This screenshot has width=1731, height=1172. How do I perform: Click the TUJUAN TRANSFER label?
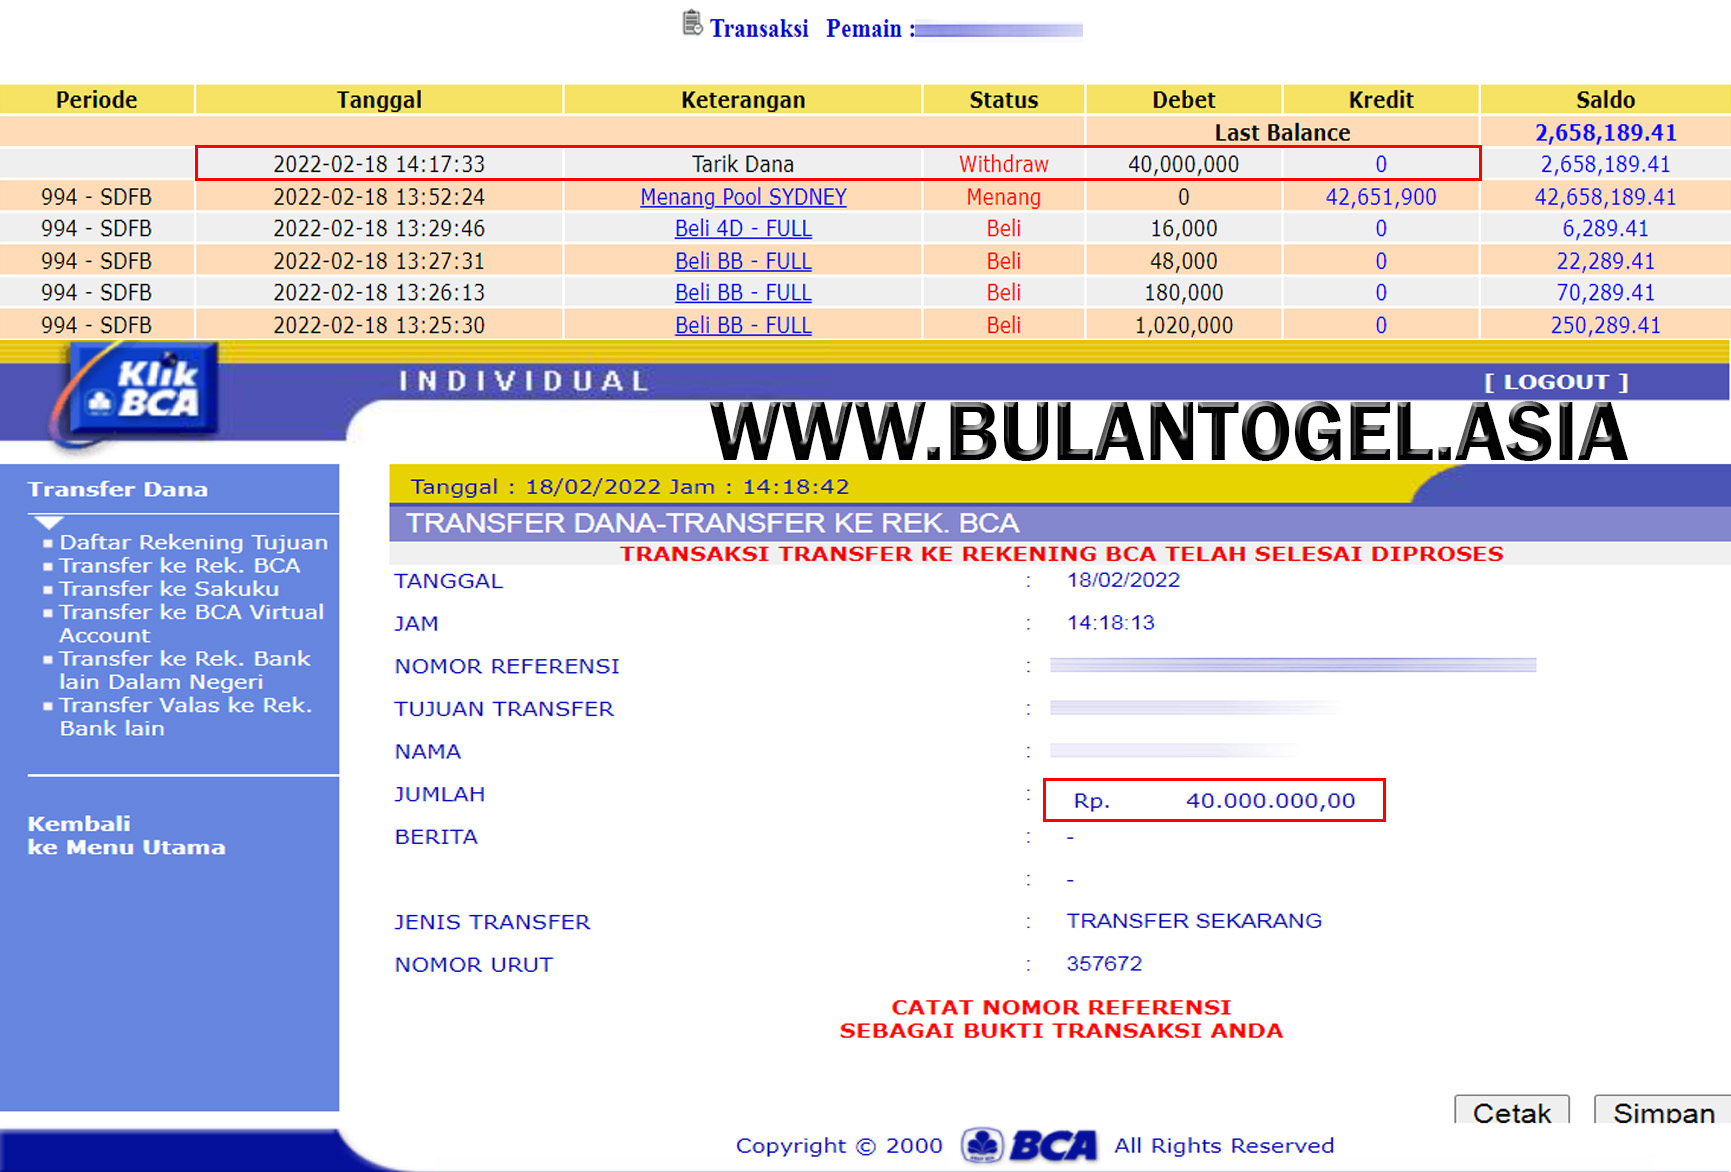[504, 709]
